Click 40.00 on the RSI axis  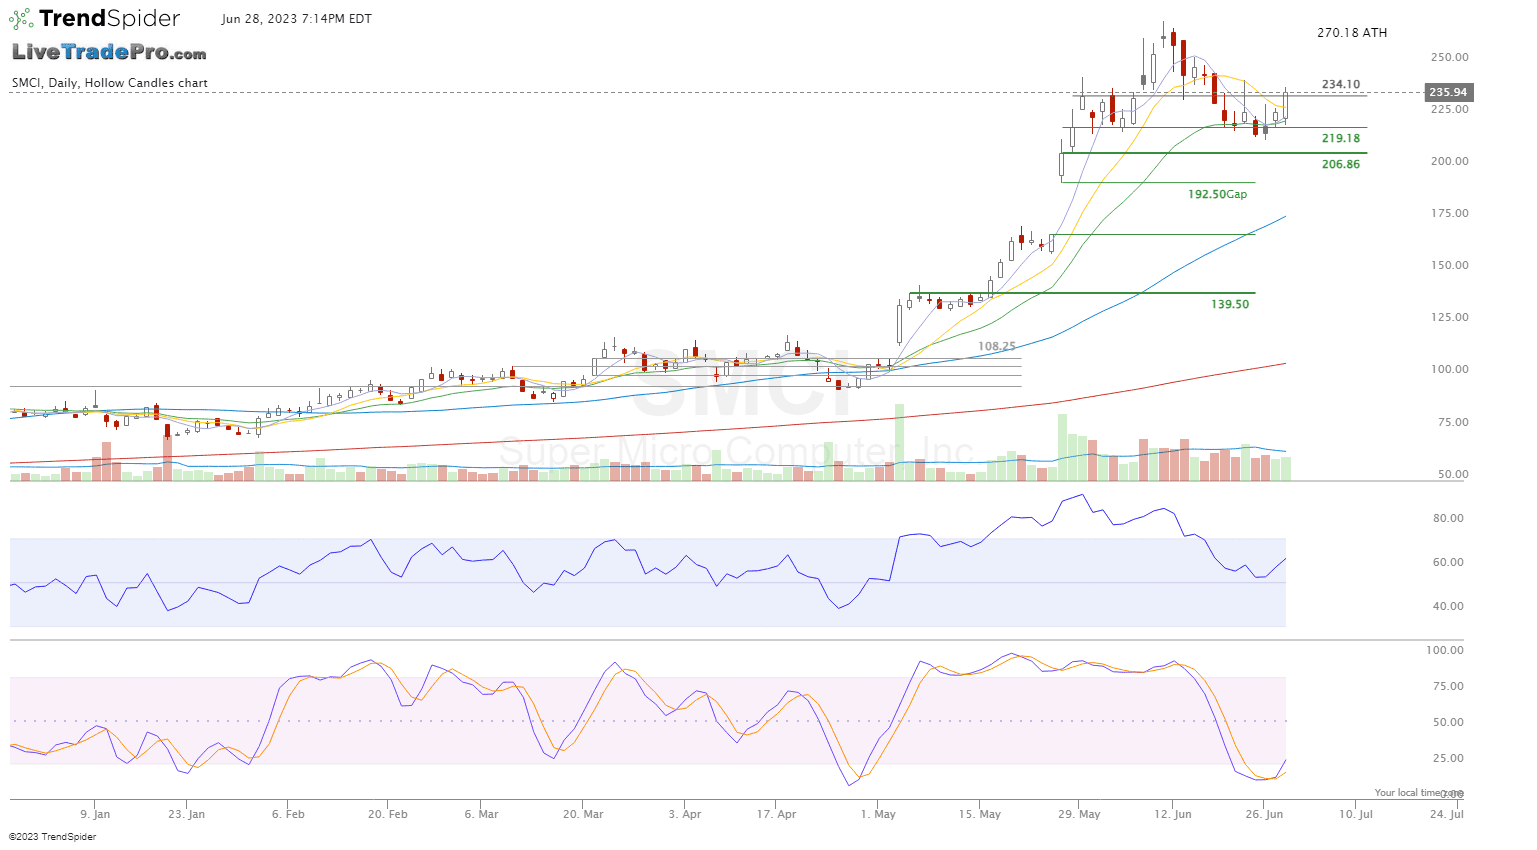[x=1448, y=606]
